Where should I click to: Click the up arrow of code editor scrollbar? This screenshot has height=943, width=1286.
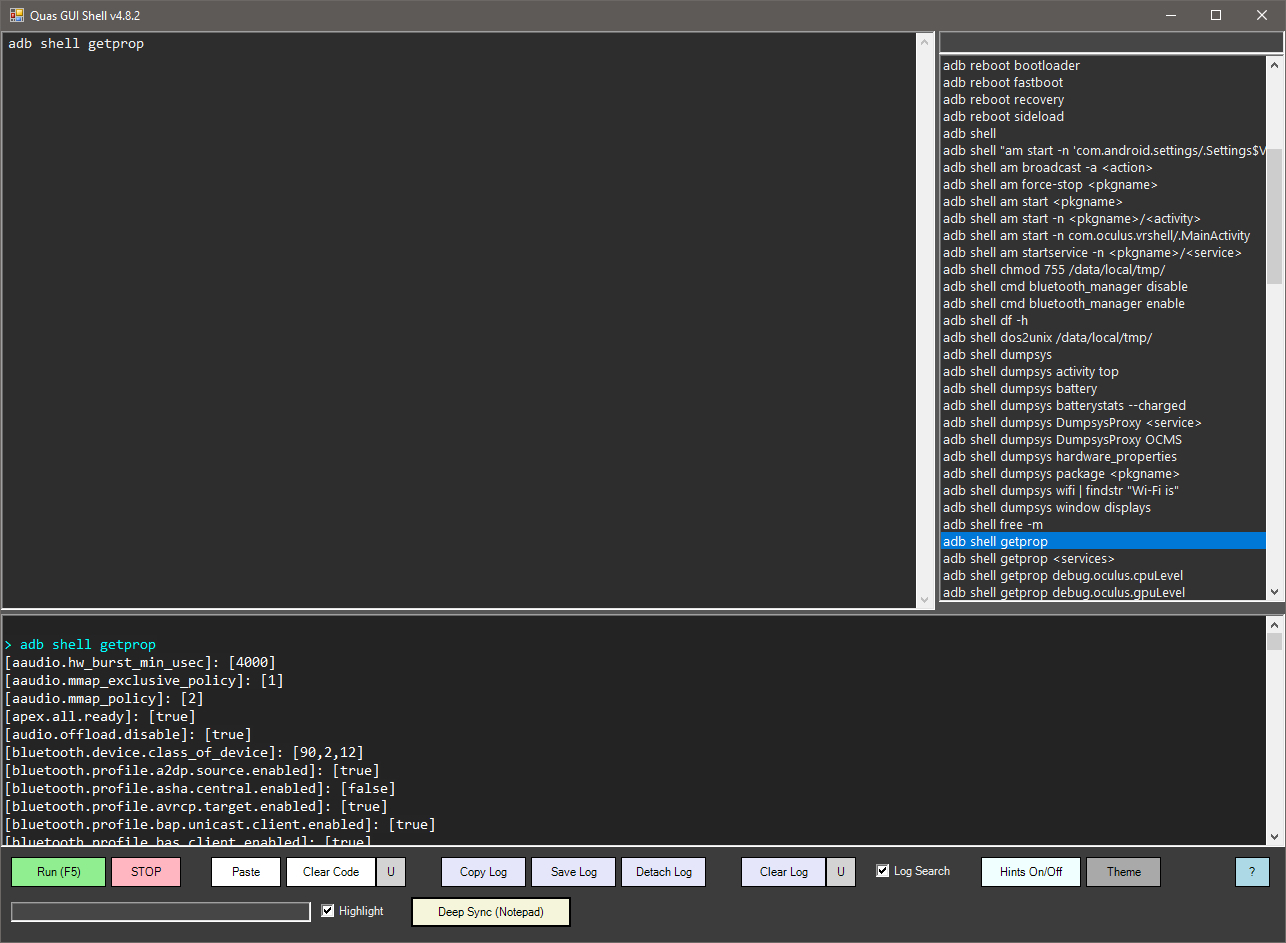click(x=924, y=42)
